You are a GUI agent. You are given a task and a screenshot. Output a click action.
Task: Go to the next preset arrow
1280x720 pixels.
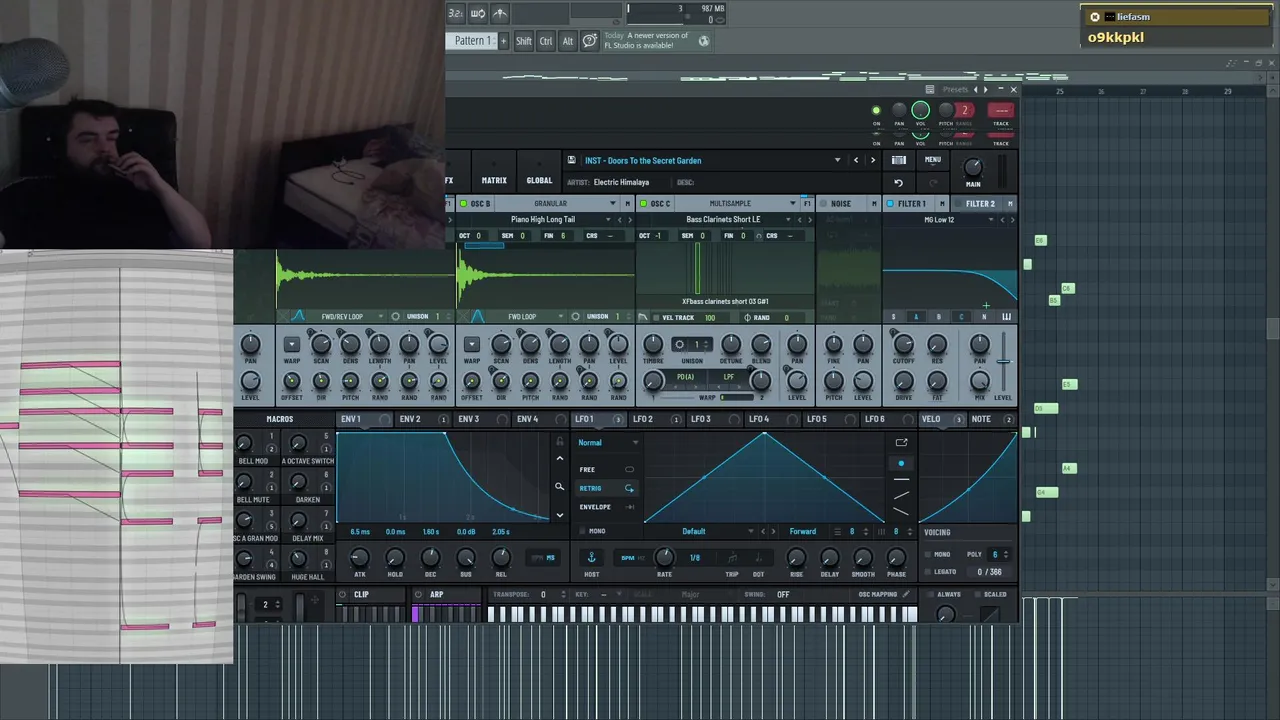(872, 160)
